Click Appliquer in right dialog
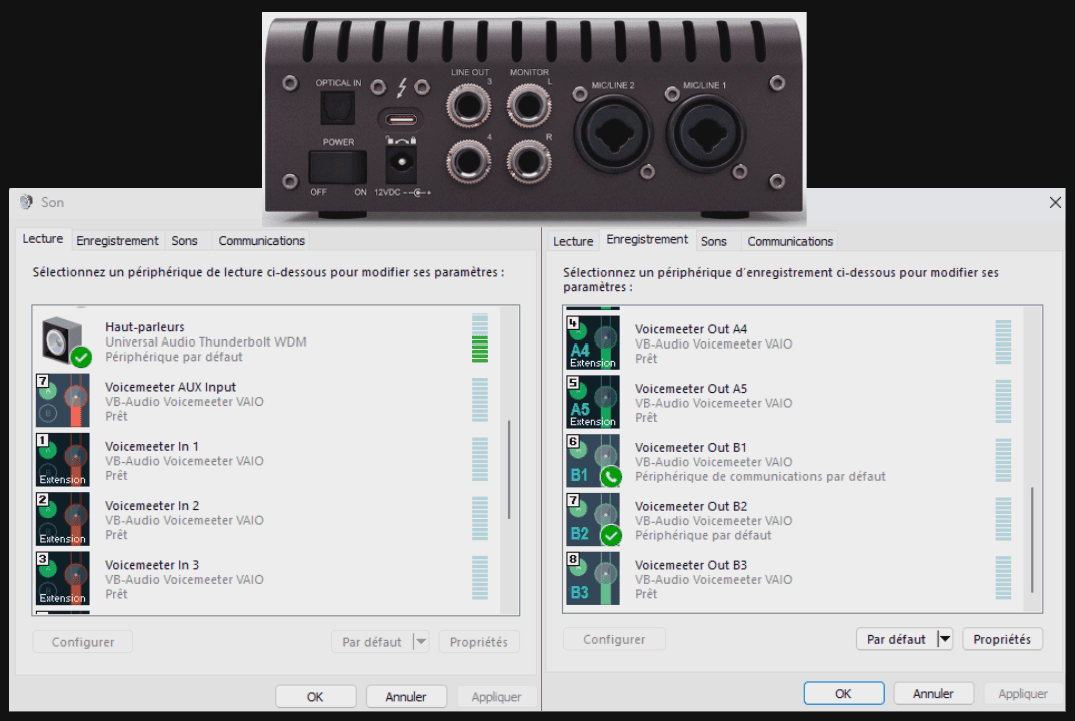Image resolution: width=1075 pixels, height=721 pixels. (1023, 694)
